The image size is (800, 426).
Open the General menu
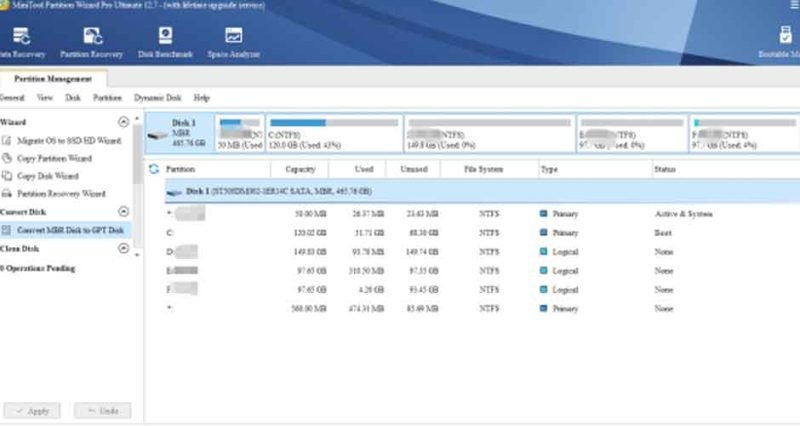click(12, 97)
